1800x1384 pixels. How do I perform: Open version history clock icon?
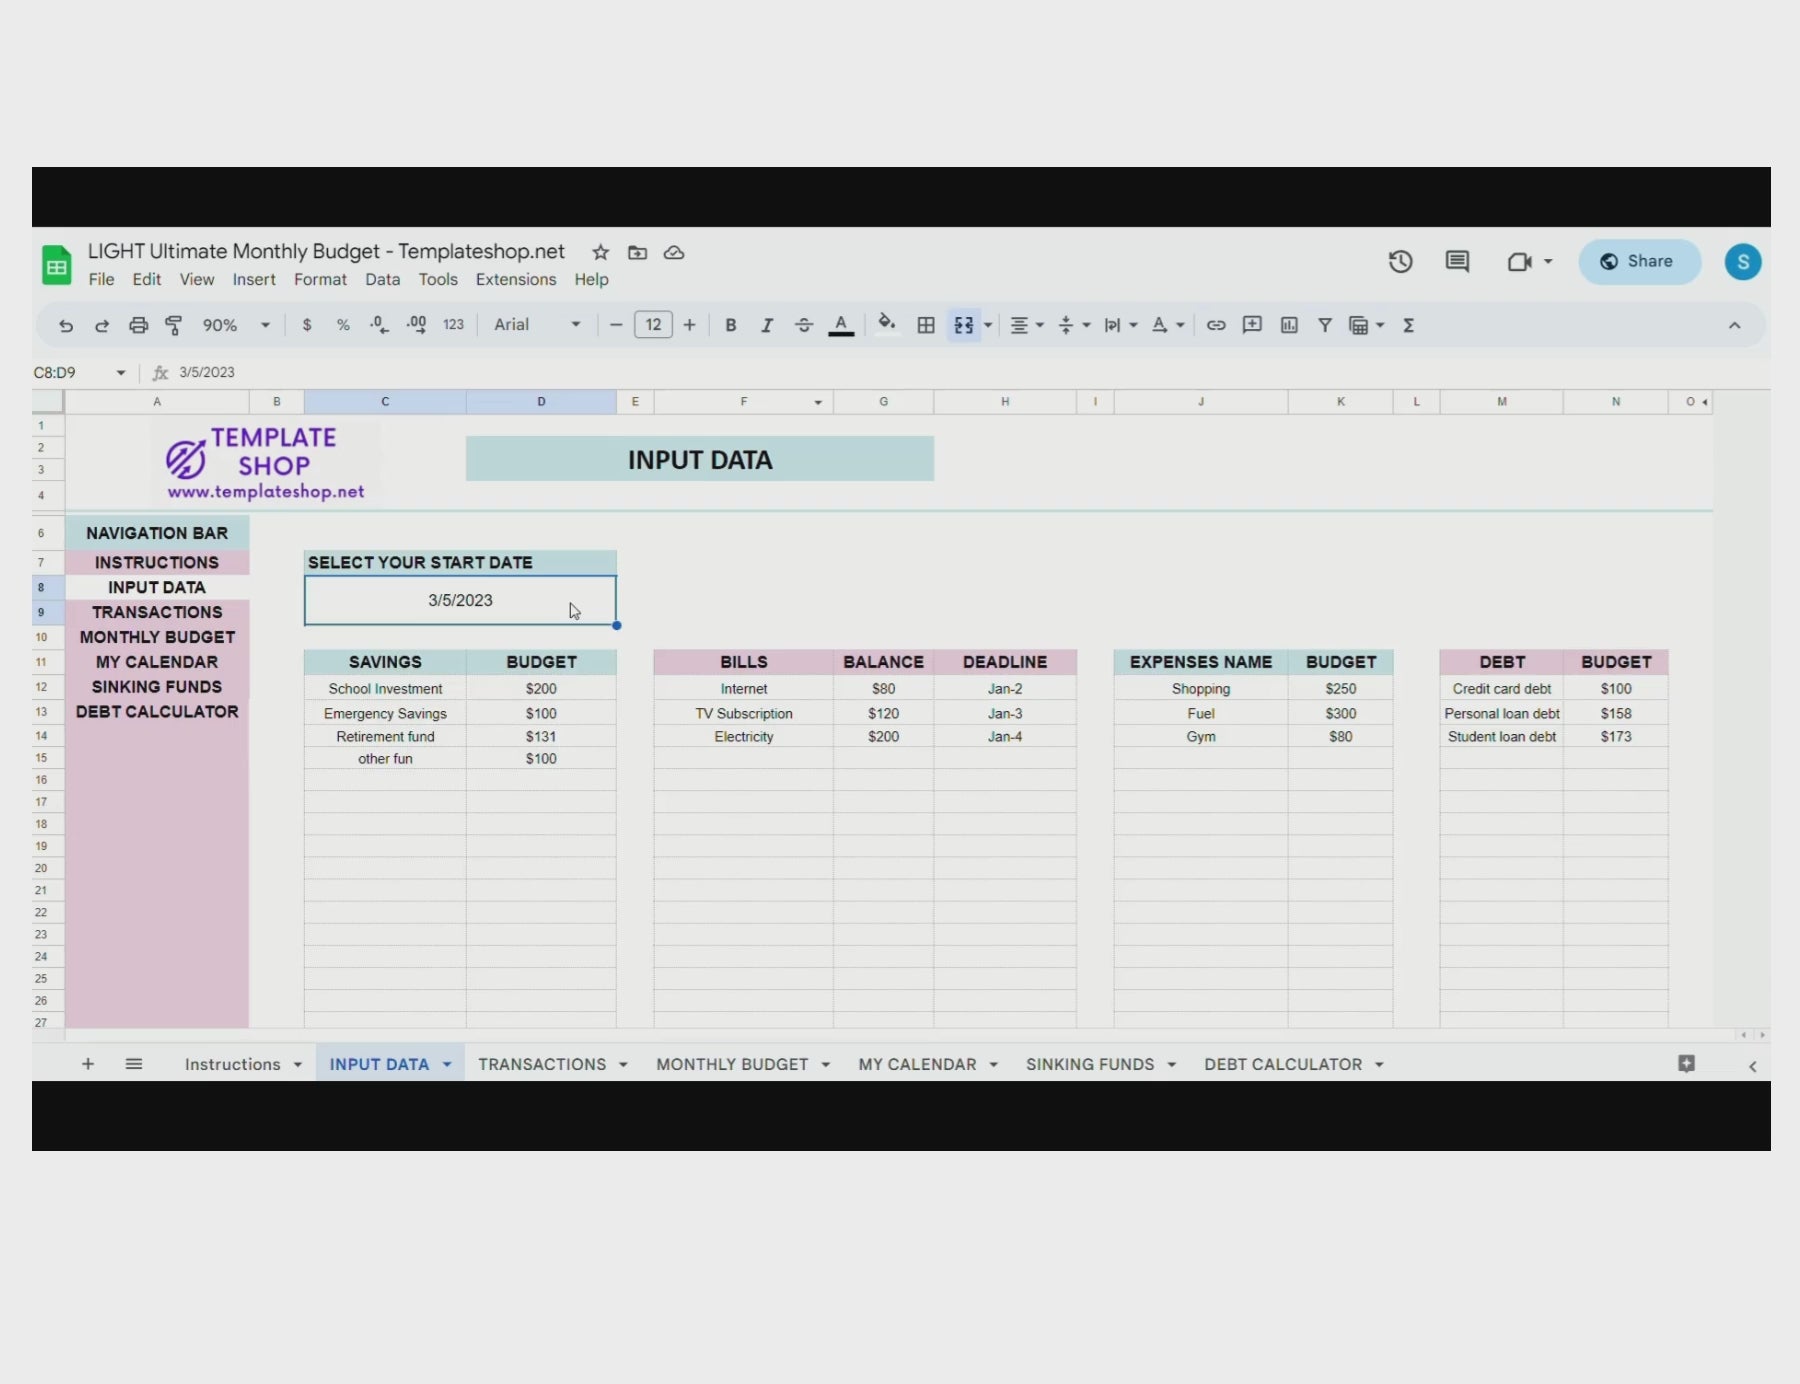click(x=1400, y=262)
